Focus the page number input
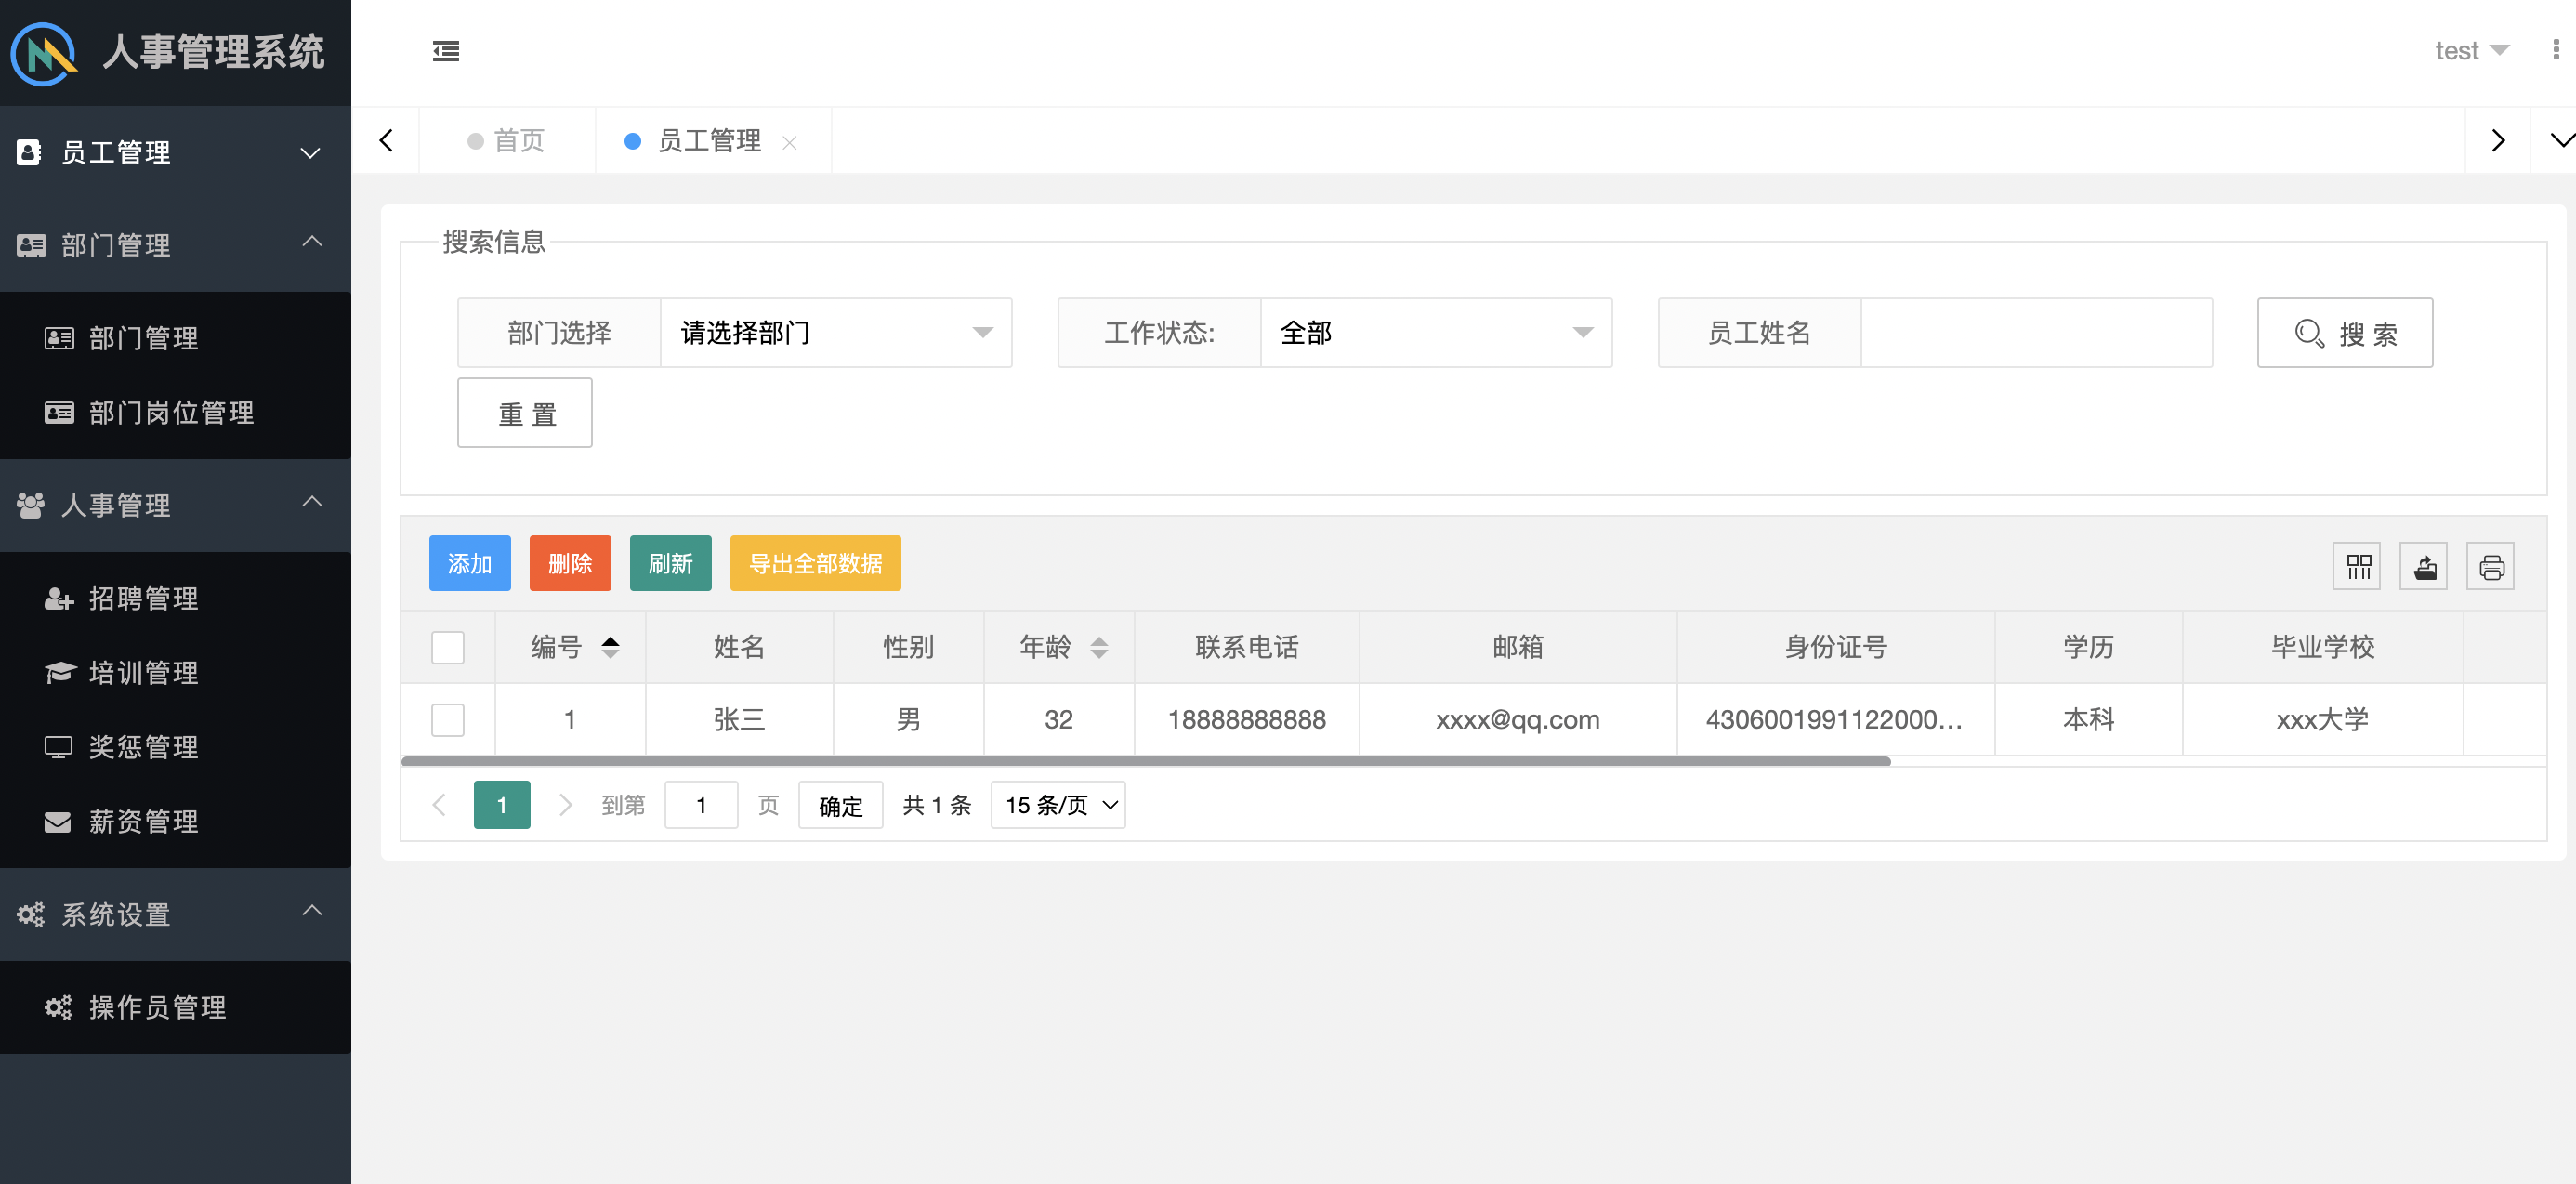Viewport: 2576px width, 1184px height. 702,805
